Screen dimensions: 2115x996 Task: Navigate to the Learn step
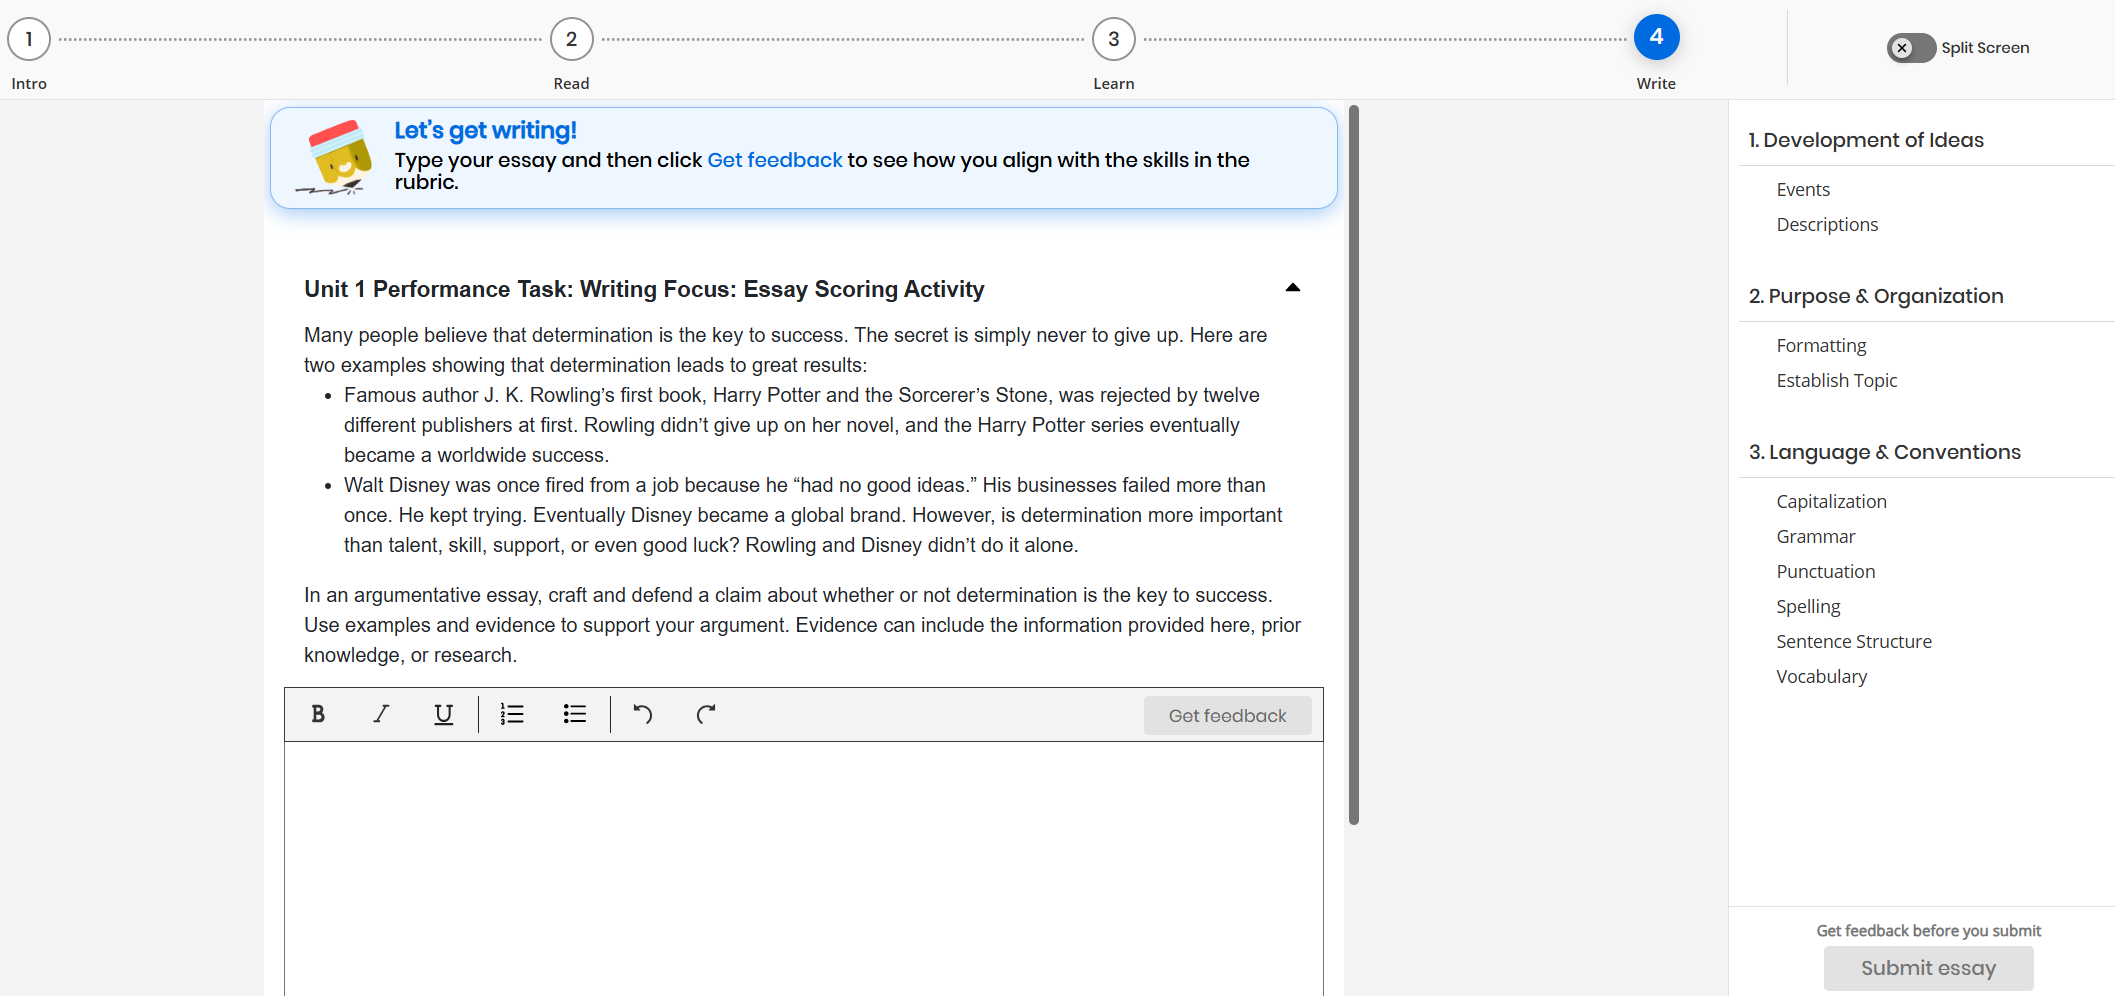tap(1113, 39)
